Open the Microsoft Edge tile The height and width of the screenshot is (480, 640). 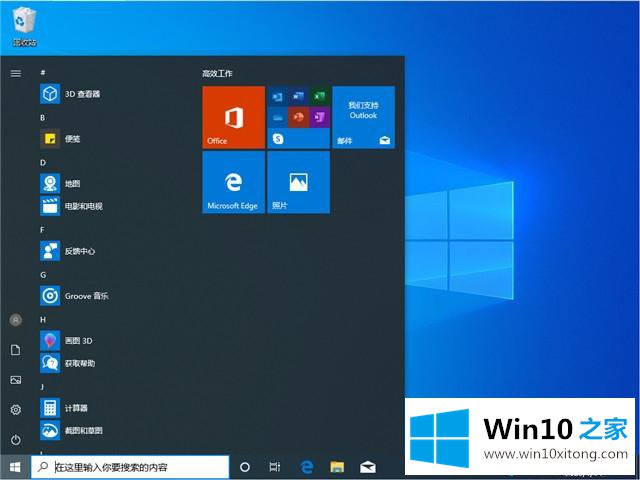(233, 182)
